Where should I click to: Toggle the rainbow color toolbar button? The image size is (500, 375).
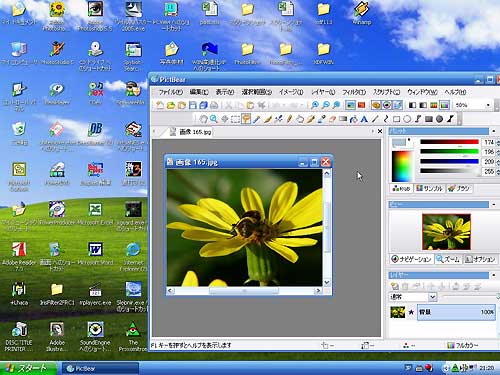pyautogui.click(x=444, y=105)
